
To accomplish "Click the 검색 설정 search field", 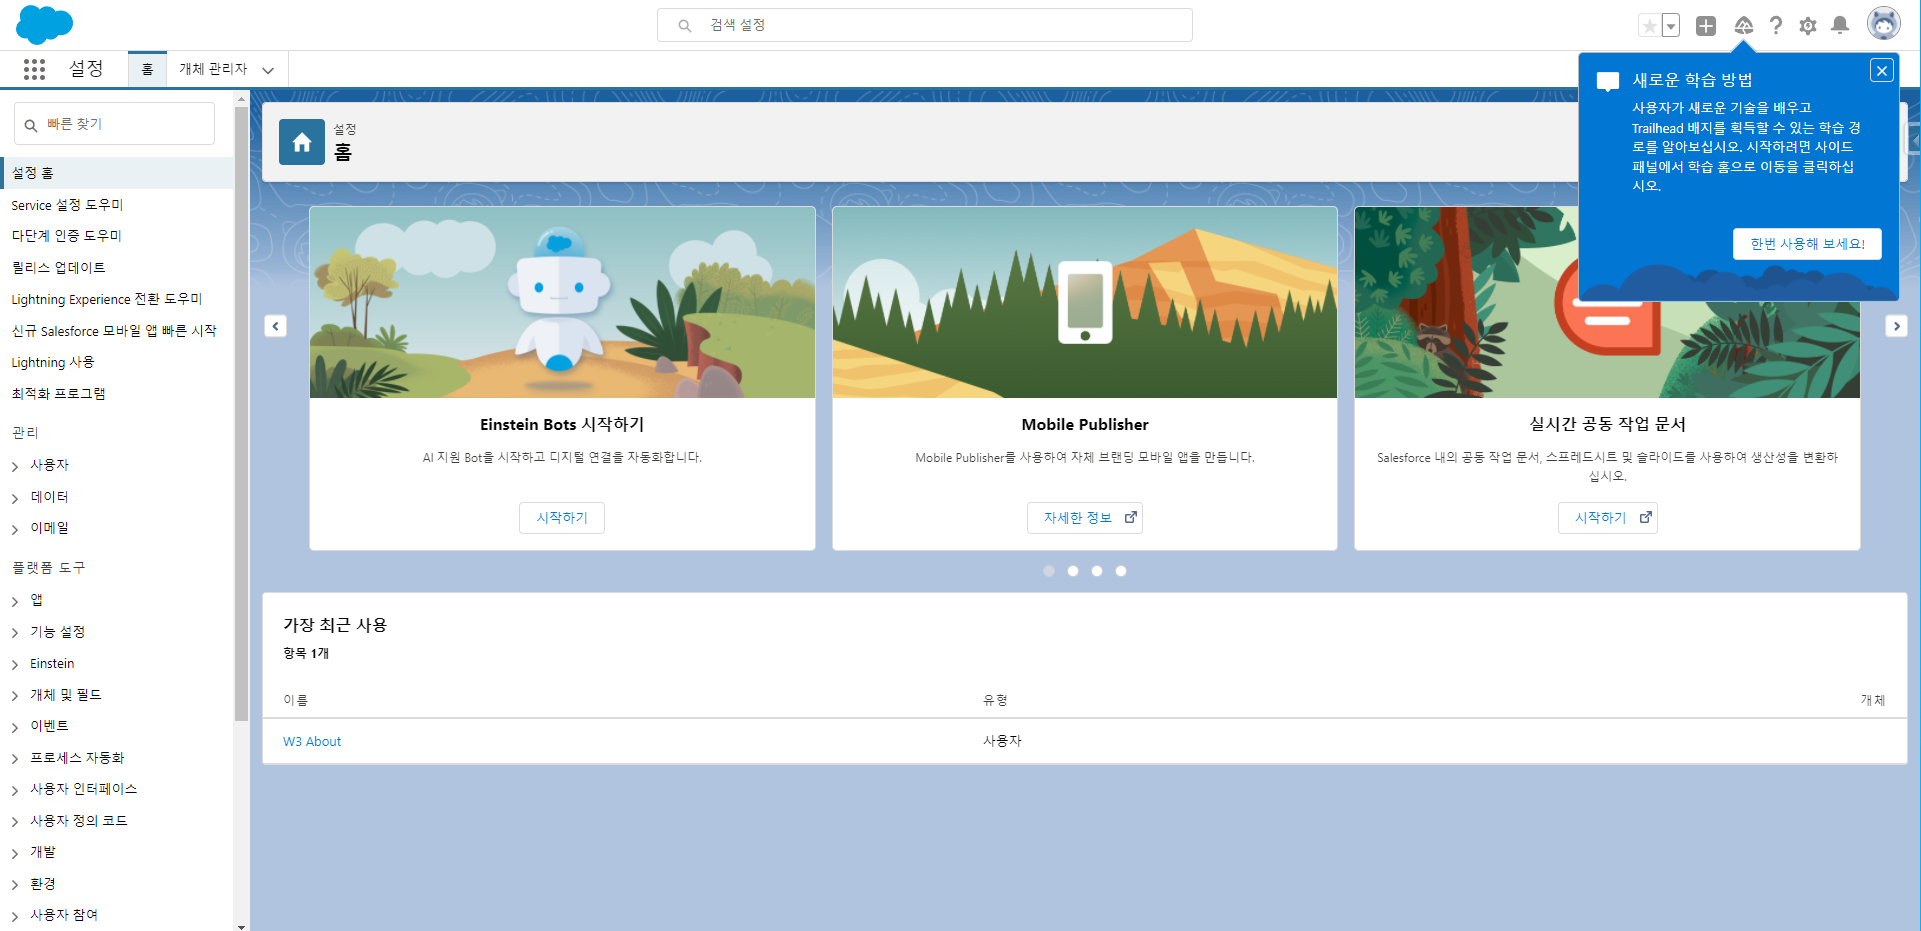I will tap(925, 25).
